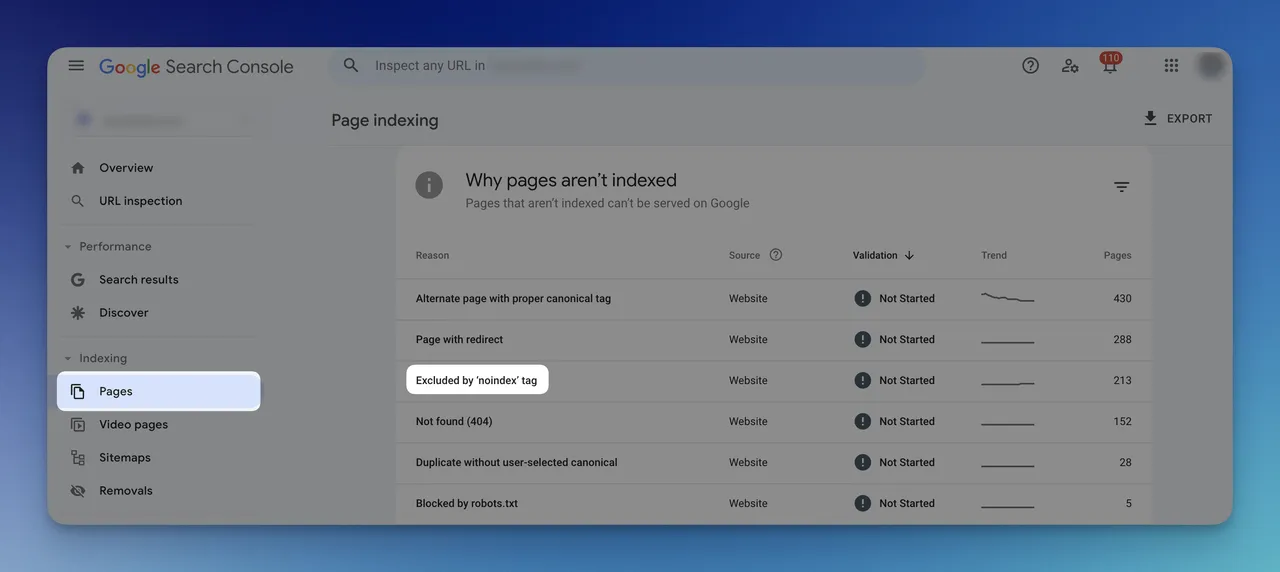
Task: Open Removals in the sidebar
Action: click(x=126, y=491)
